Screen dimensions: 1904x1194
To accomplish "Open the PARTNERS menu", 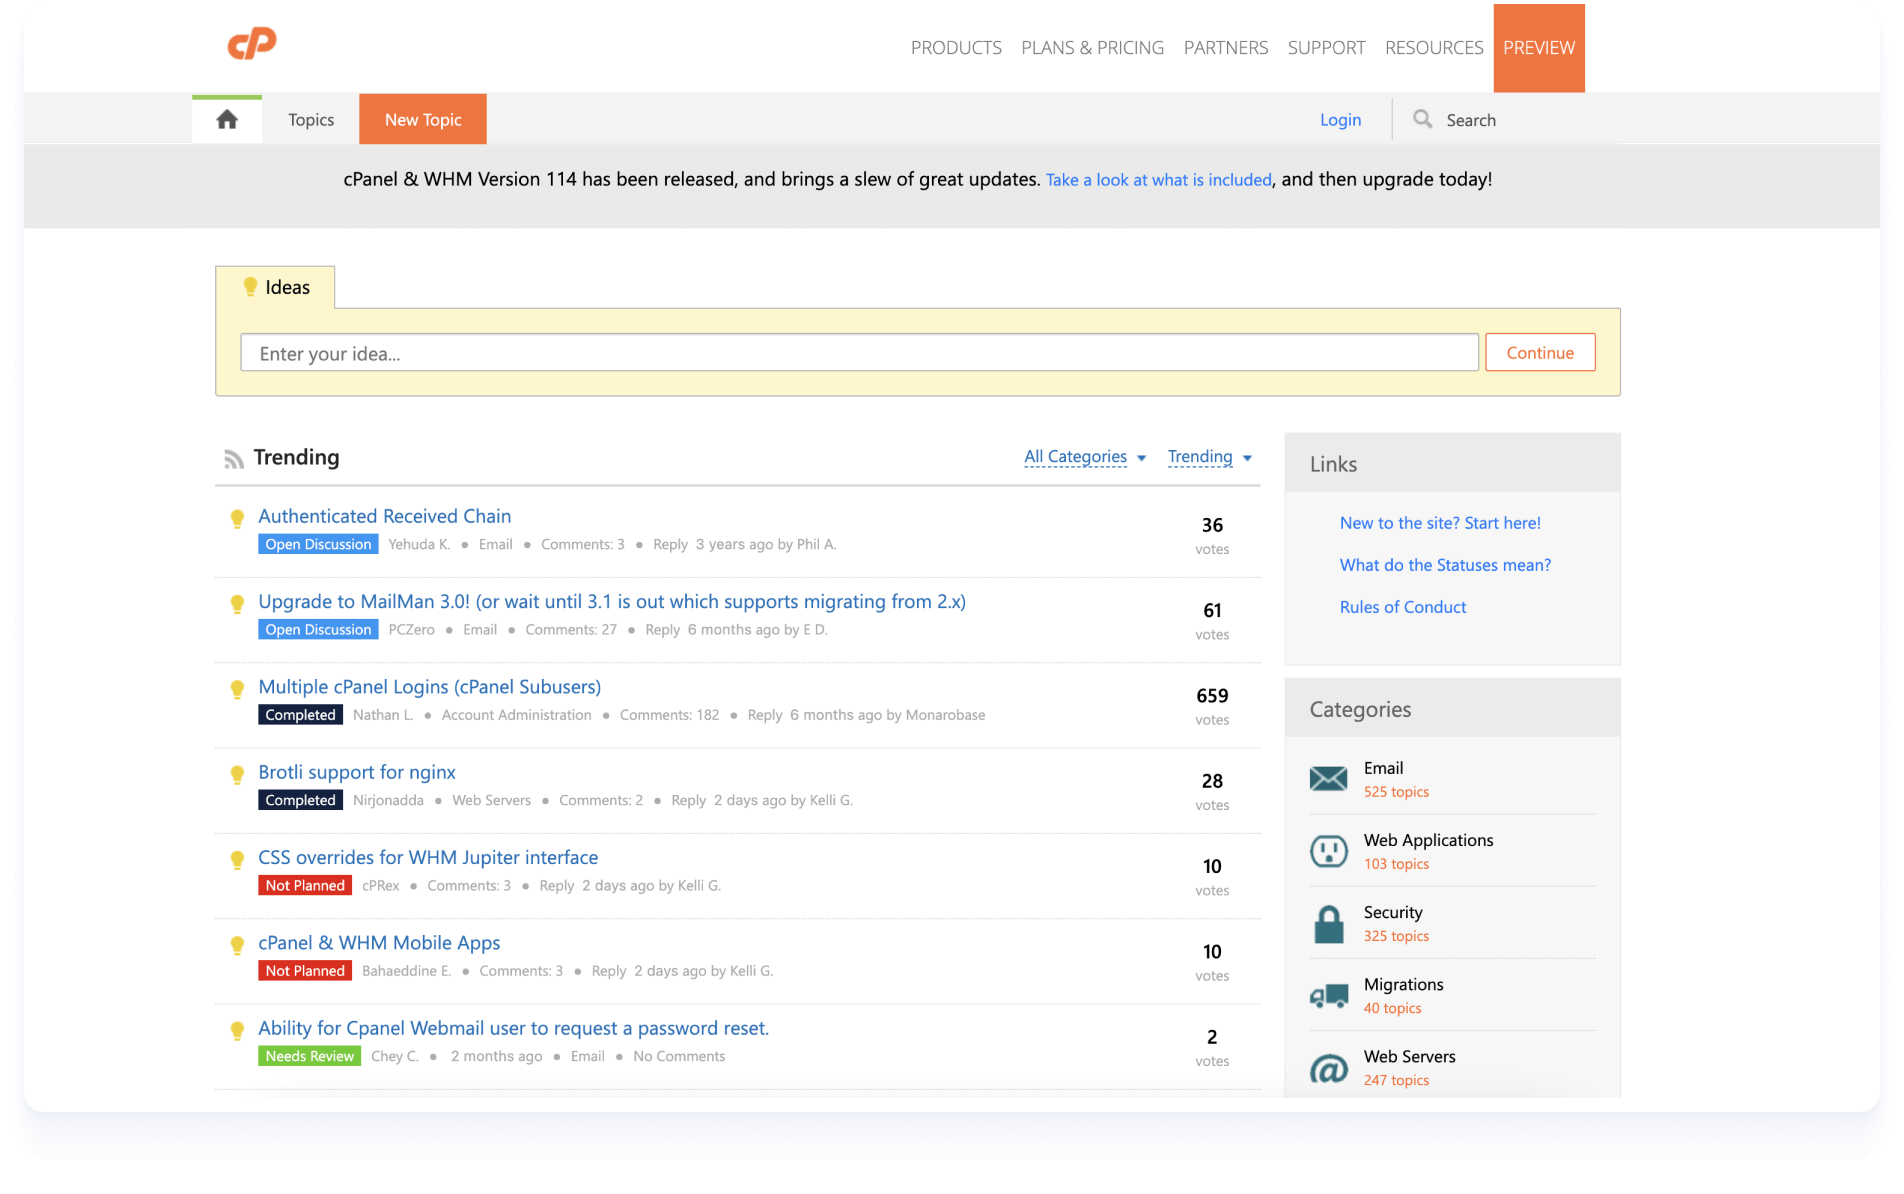I will point(1225,48).
